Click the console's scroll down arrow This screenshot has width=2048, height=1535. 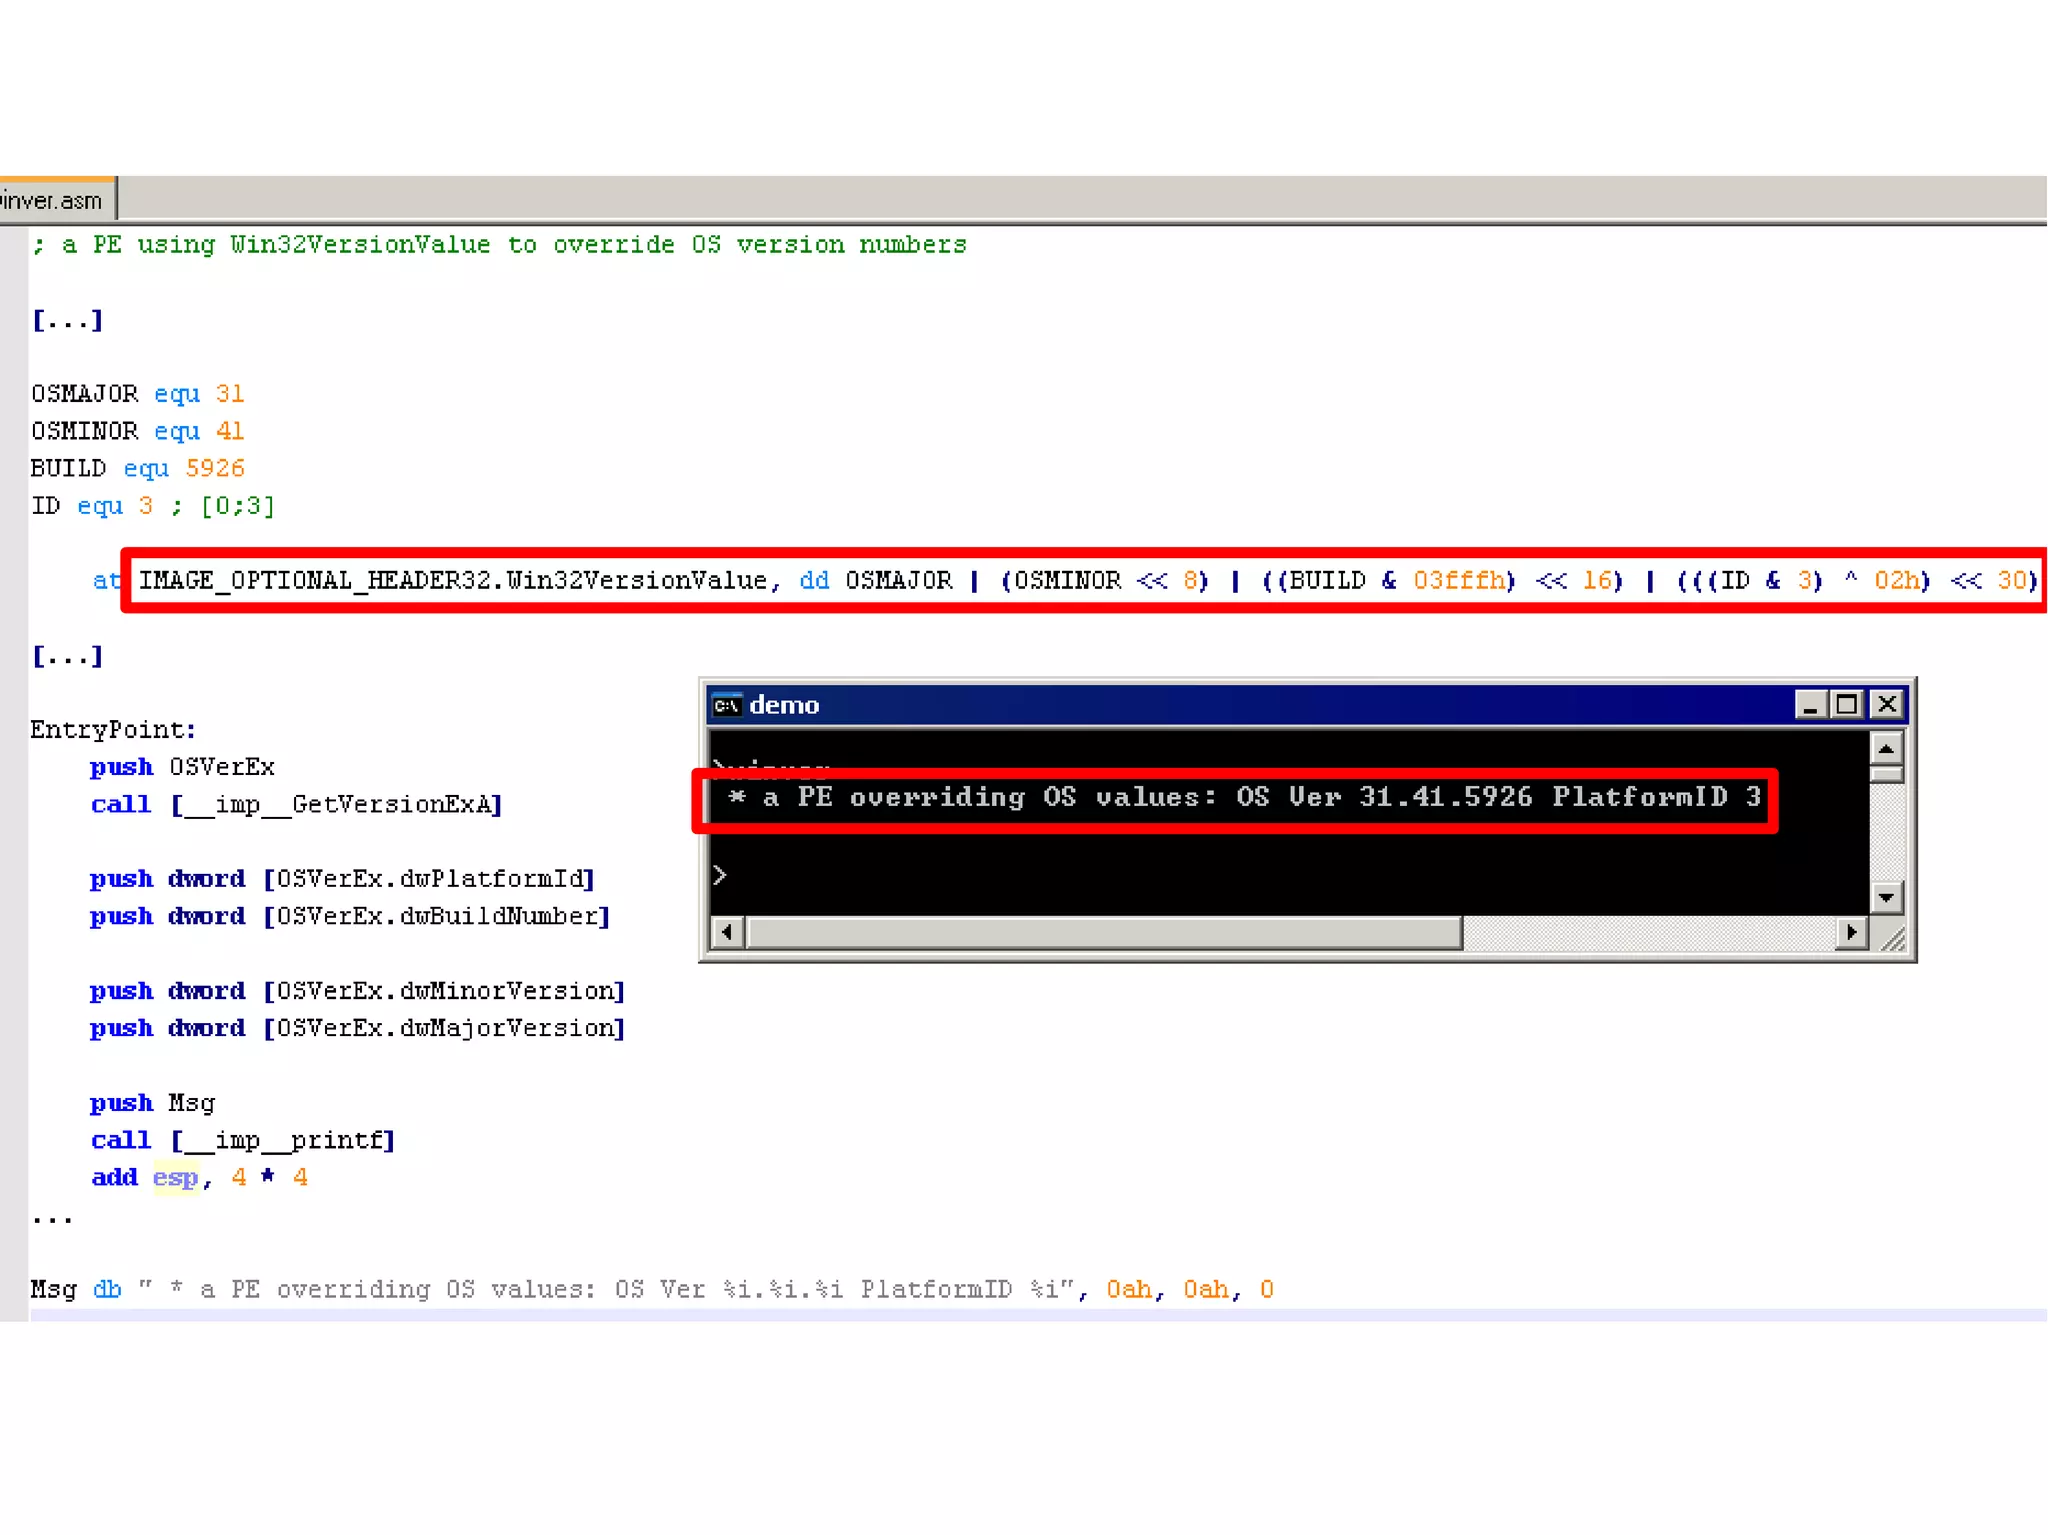1886,897
